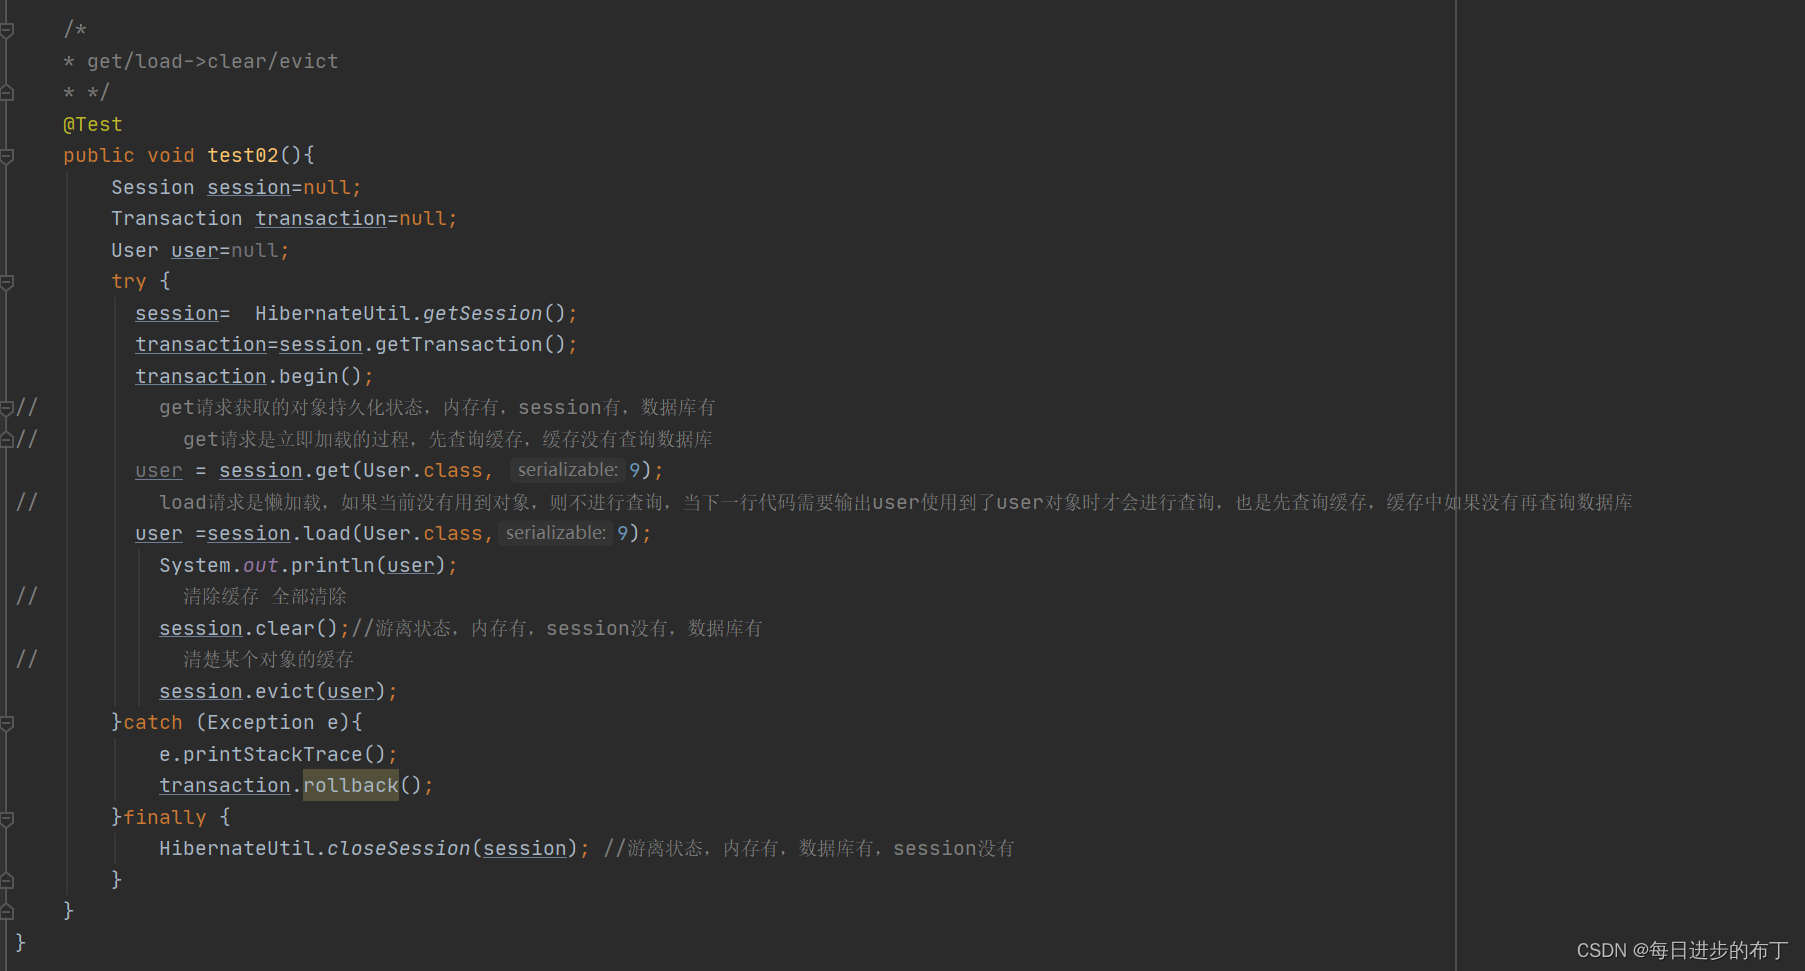Collapse the catch block using gutter marker

(x=7, y=723)
